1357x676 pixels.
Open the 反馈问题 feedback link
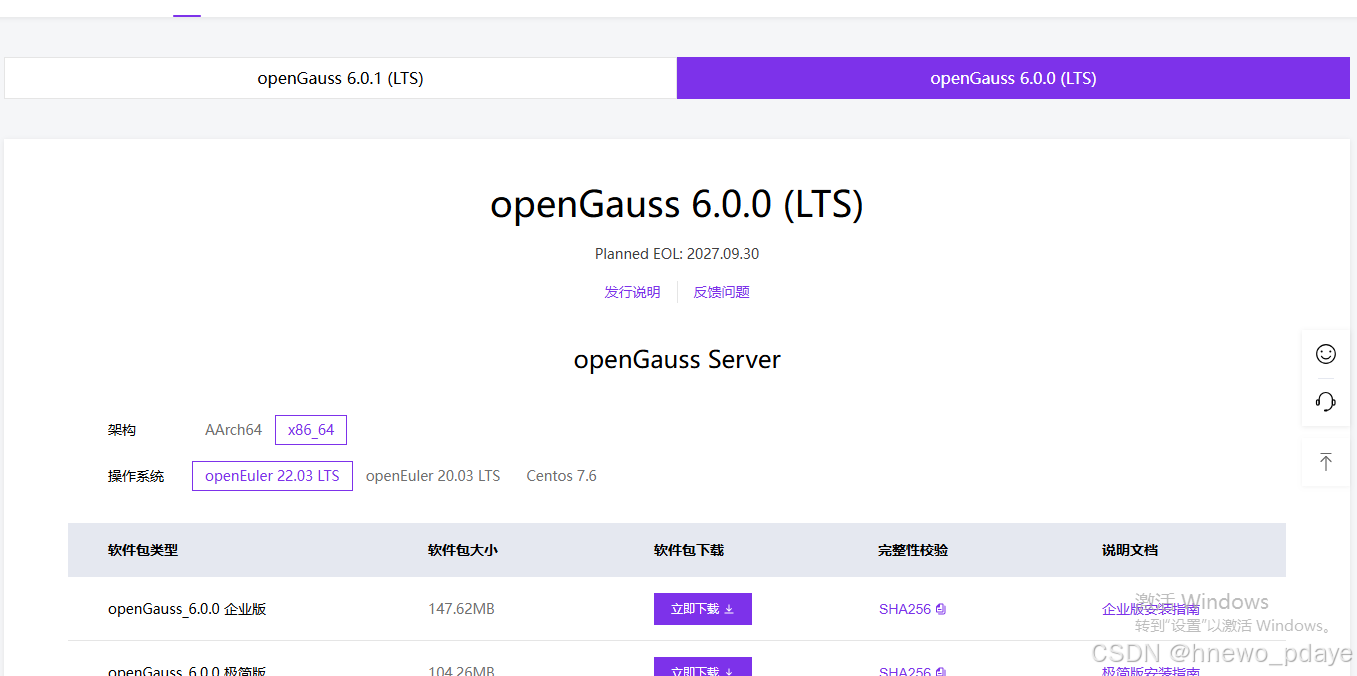coord(722,292)
